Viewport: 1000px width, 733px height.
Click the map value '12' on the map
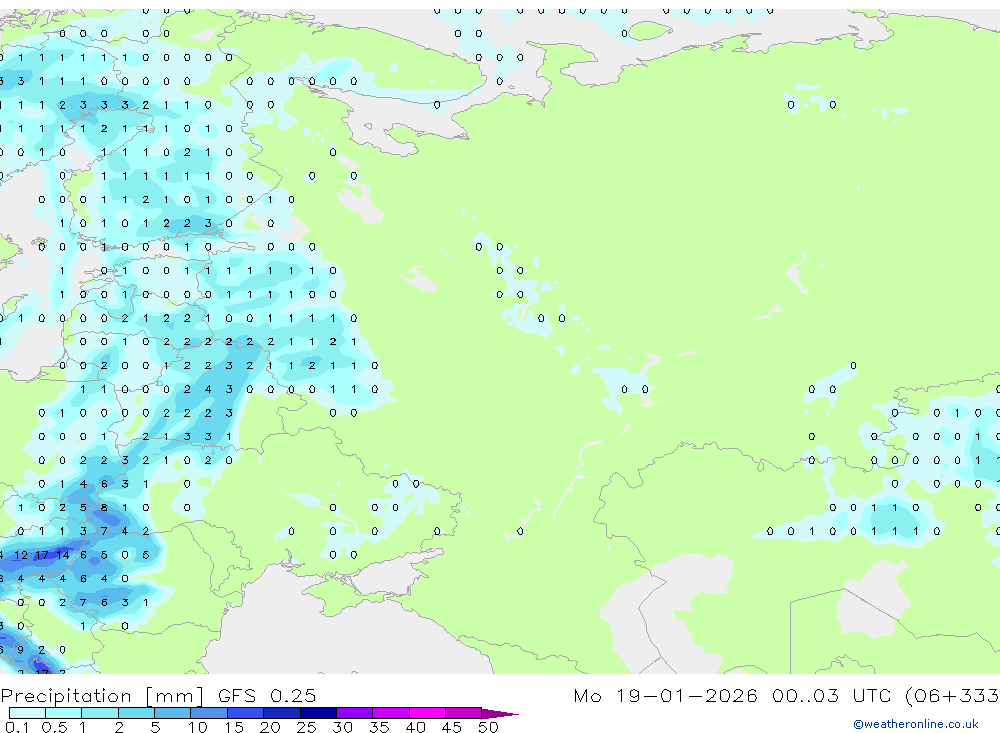click(21, 555)
